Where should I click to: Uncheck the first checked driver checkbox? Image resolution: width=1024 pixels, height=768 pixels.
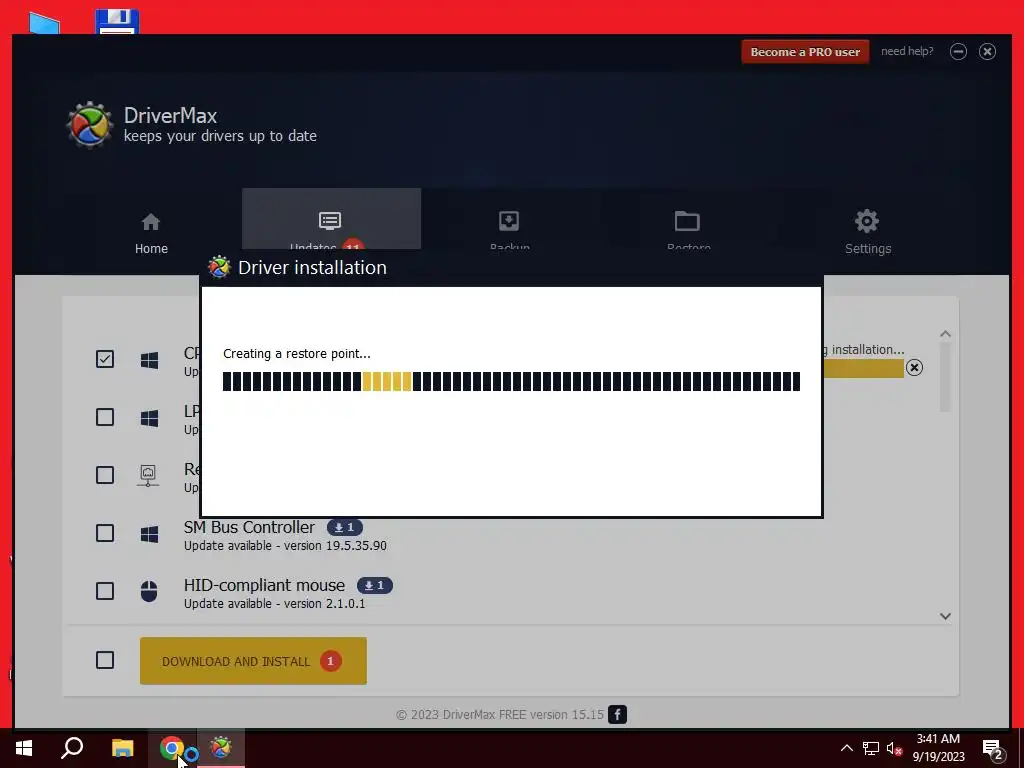(x=104, y=359)
